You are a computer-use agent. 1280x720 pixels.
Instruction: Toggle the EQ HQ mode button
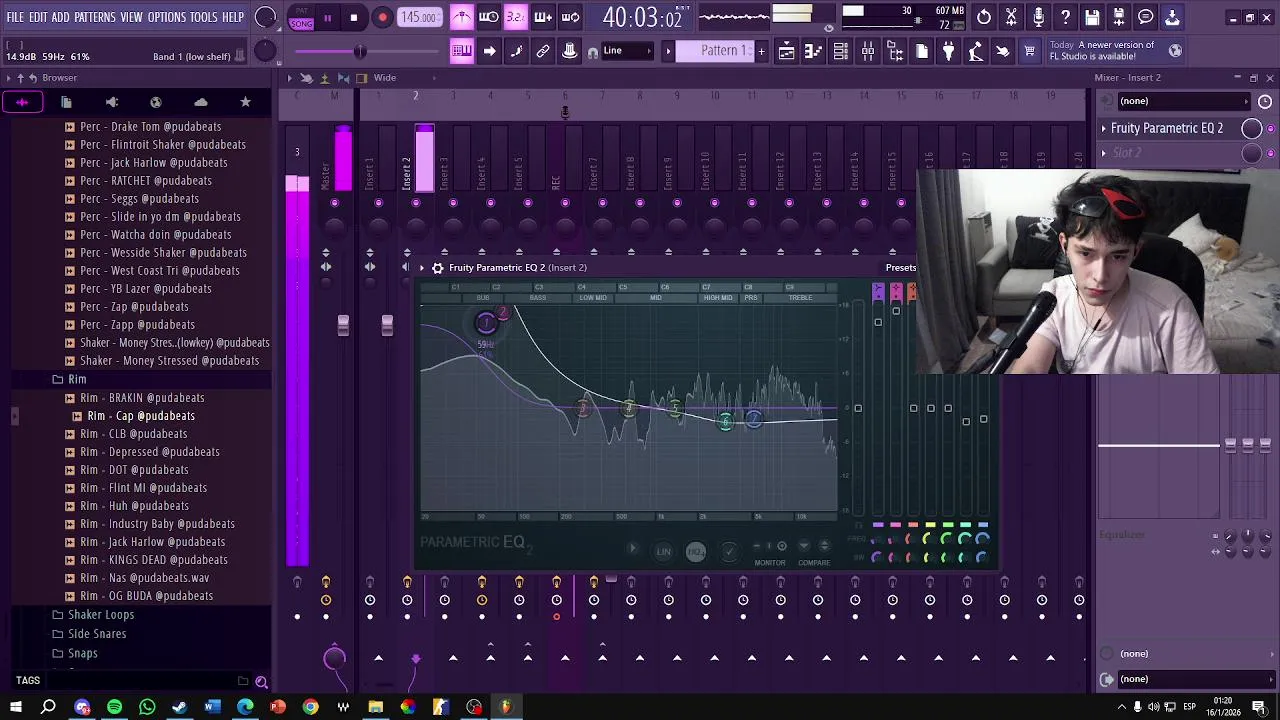tap(696, 551)
